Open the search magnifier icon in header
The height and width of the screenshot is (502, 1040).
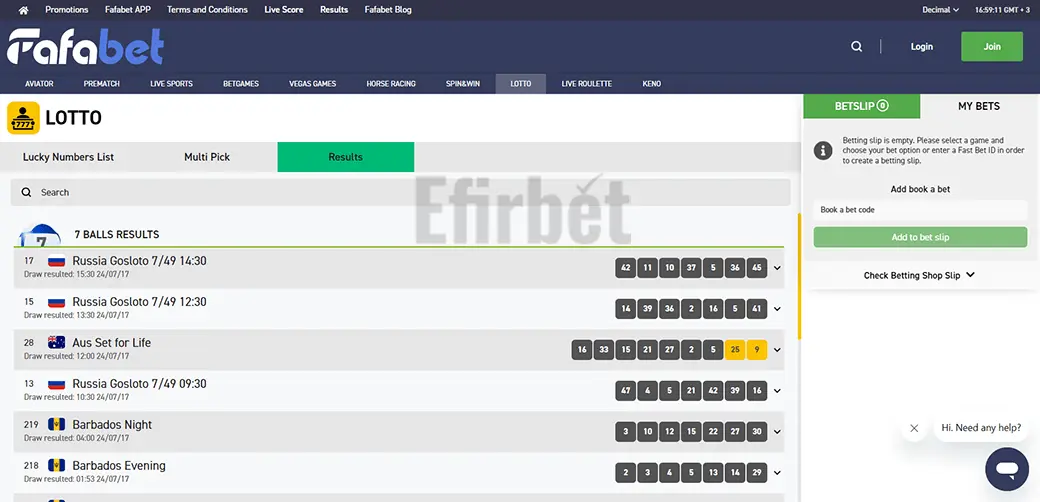click(x=857, y=46)
